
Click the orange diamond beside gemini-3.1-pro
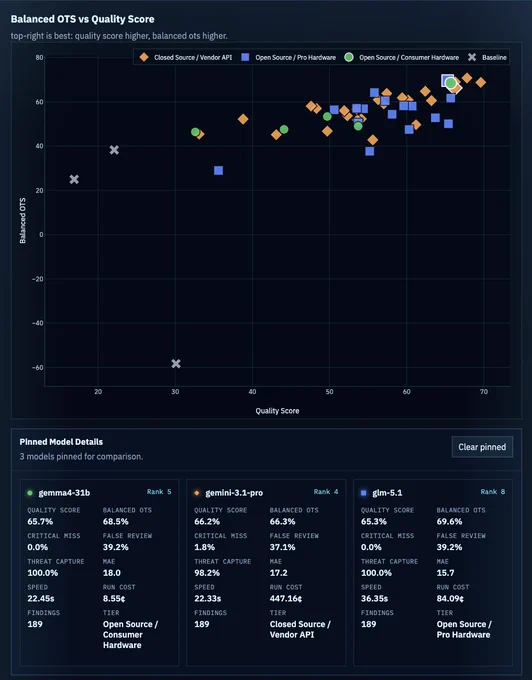coord(197,493)
